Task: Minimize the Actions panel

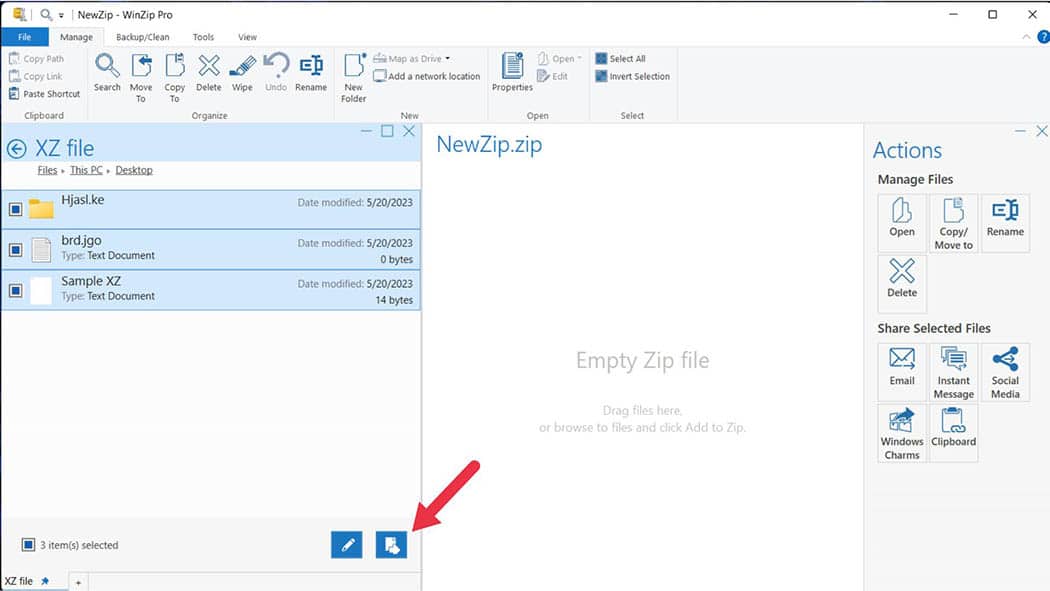Action: (x=1020, y=131)
